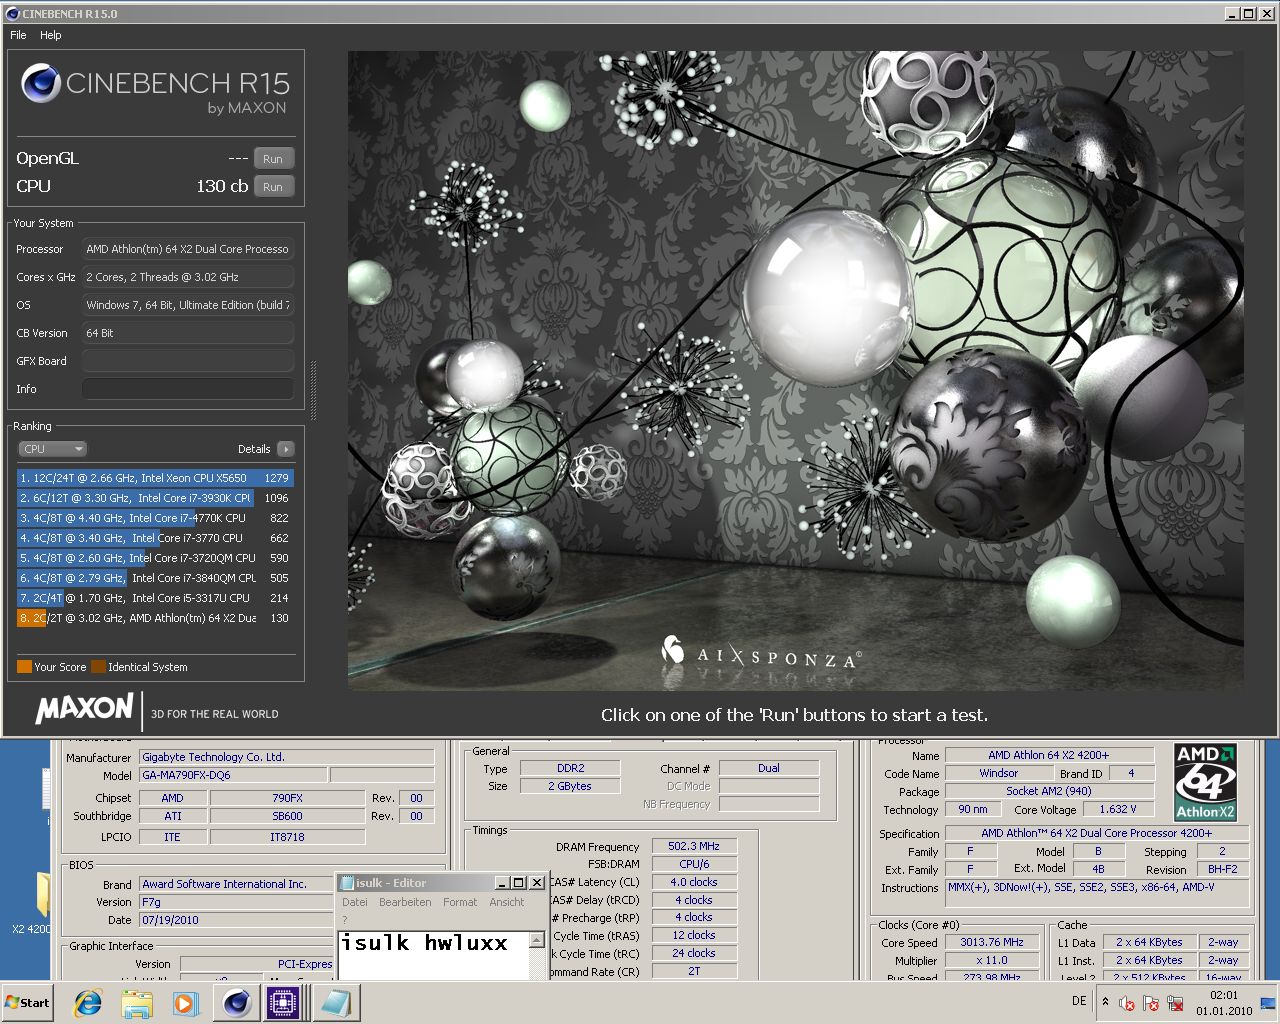Click the MAXON logo at bottom

pyautogui.click(x=84, y=709)
